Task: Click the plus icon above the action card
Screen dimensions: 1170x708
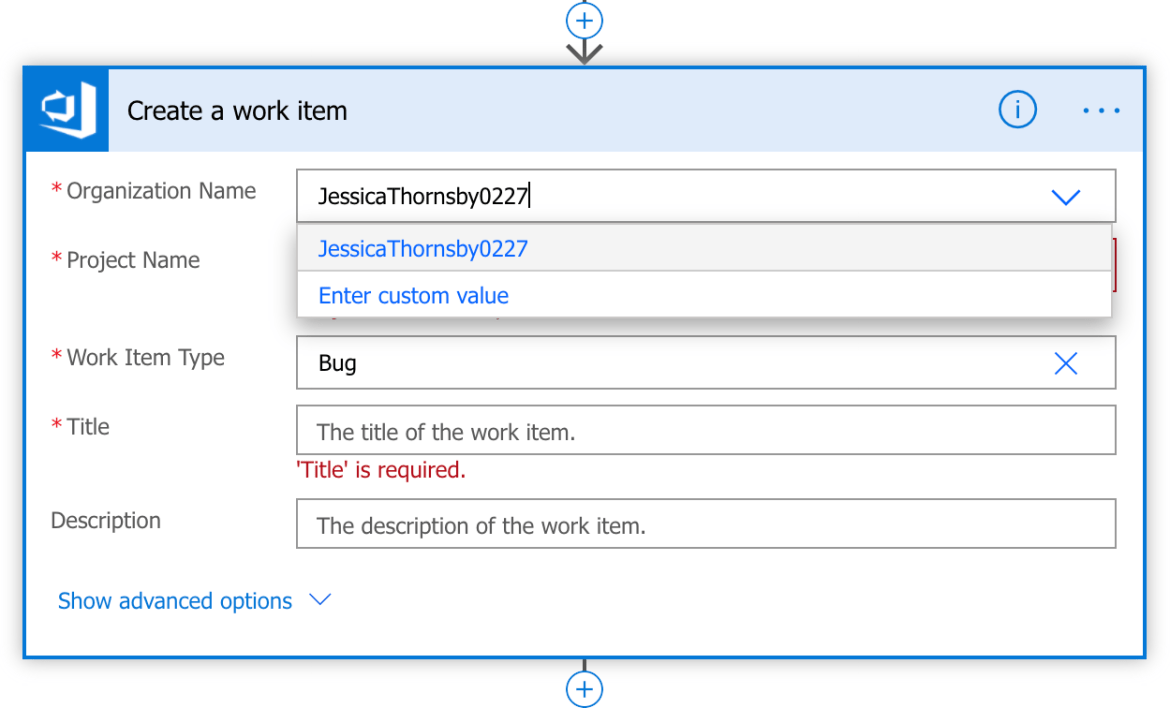Action: pos(585,20)
